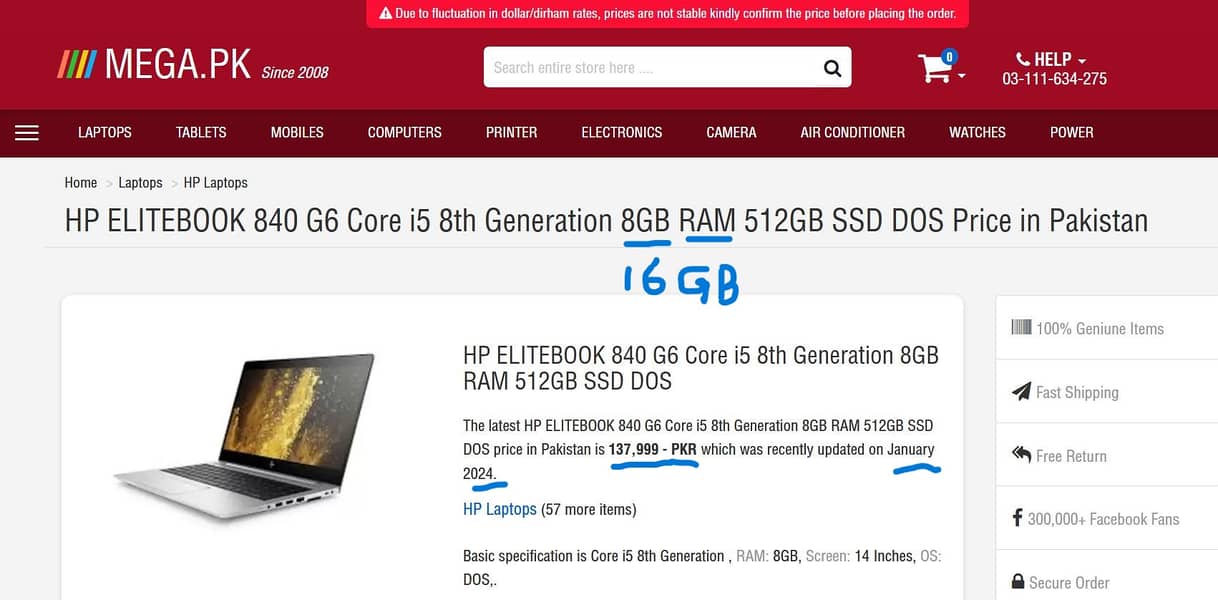Follow the blue HP Laptops link
The image size is (1218, 600).
[x=500, y=509]
